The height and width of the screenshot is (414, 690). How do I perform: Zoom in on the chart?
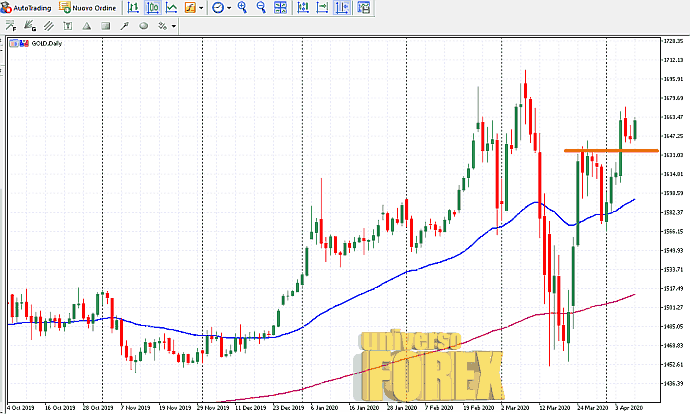pos(243,7)
